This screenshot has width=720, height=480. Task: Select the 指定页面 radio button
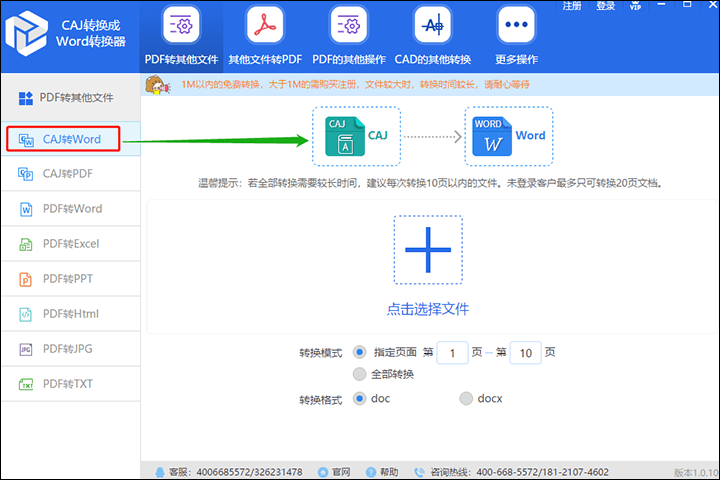point(360,352)
